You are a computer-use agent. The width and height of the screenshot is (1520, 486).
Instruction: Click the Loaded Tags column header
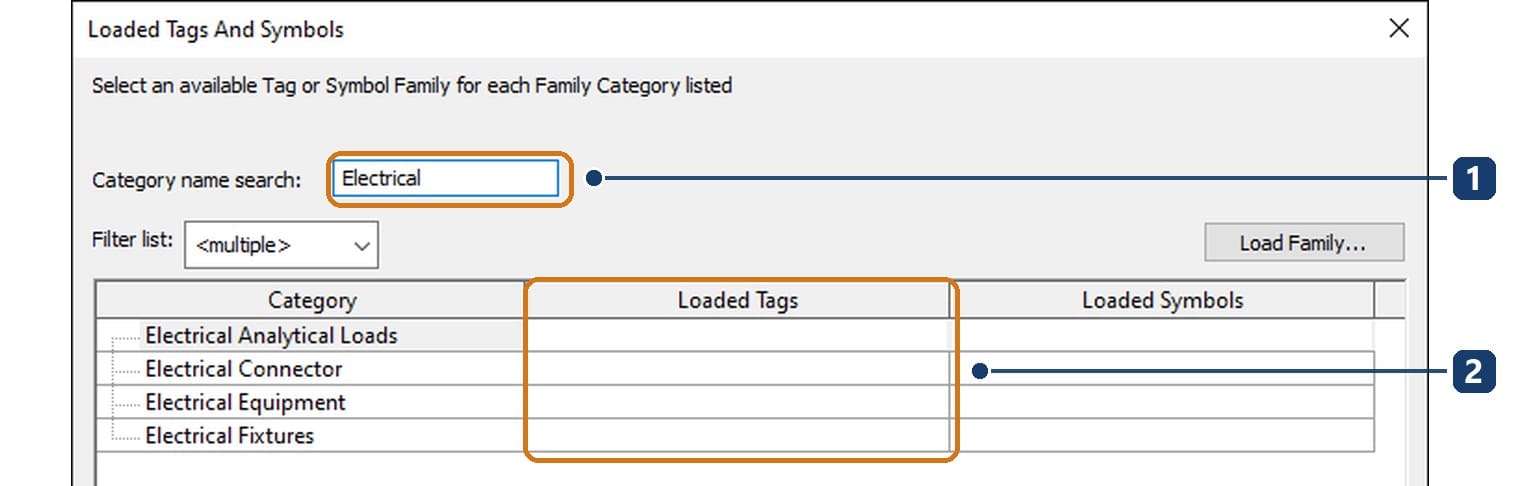pos(738,300)
